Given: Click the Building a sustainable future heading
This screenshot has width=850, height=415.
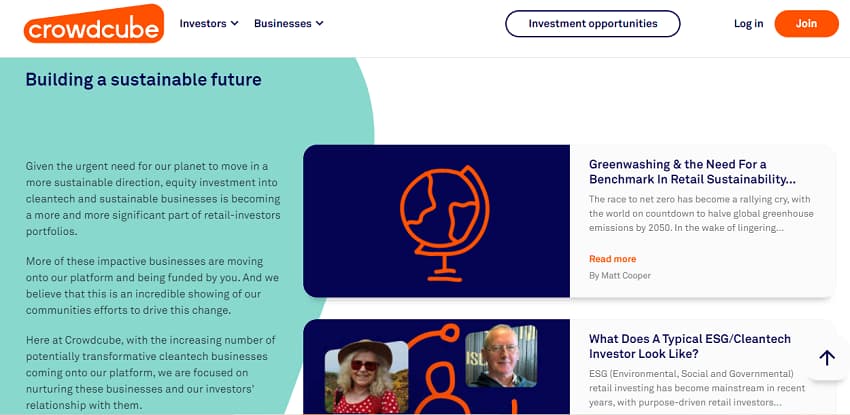Looking at the screenshot, I should [143, 79].
